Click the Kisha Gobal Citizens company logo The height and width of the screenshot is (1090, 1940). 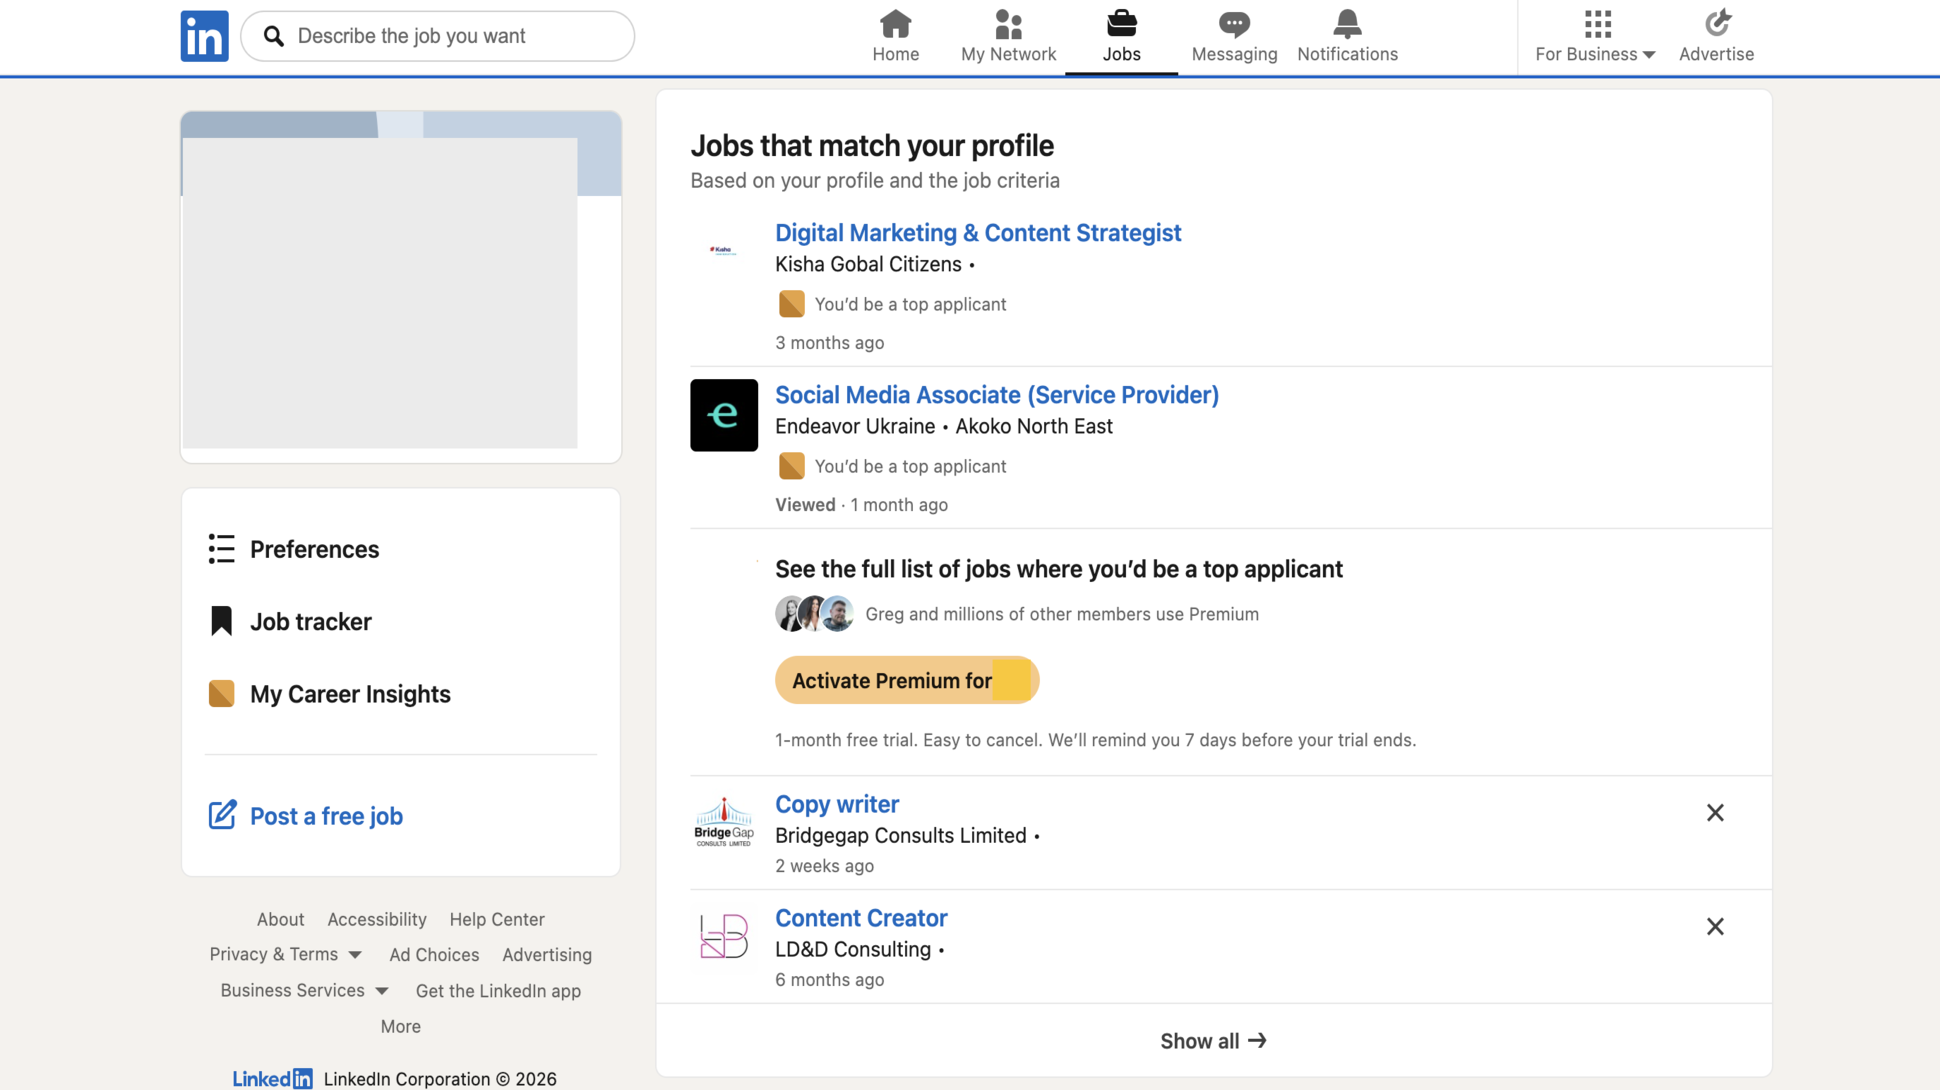coord(723,250)
